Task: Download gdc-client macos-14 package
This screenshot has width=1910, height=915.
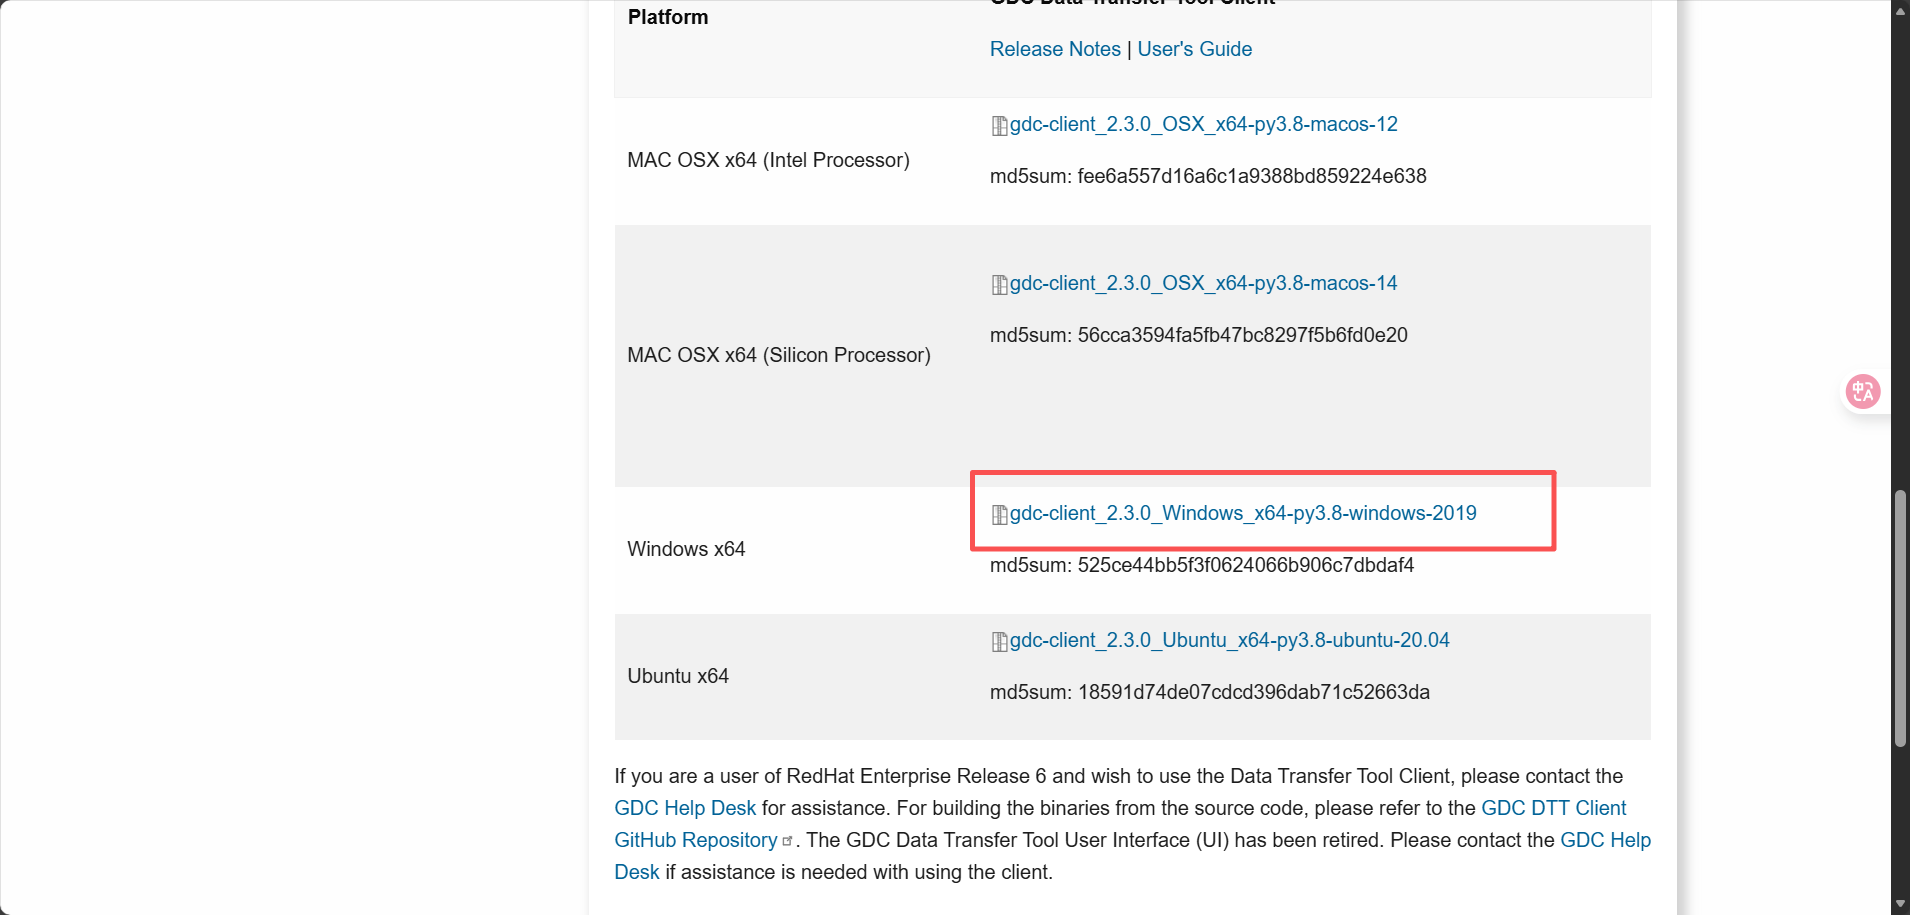Action: pyautogui.click(x=1203, y=283)
